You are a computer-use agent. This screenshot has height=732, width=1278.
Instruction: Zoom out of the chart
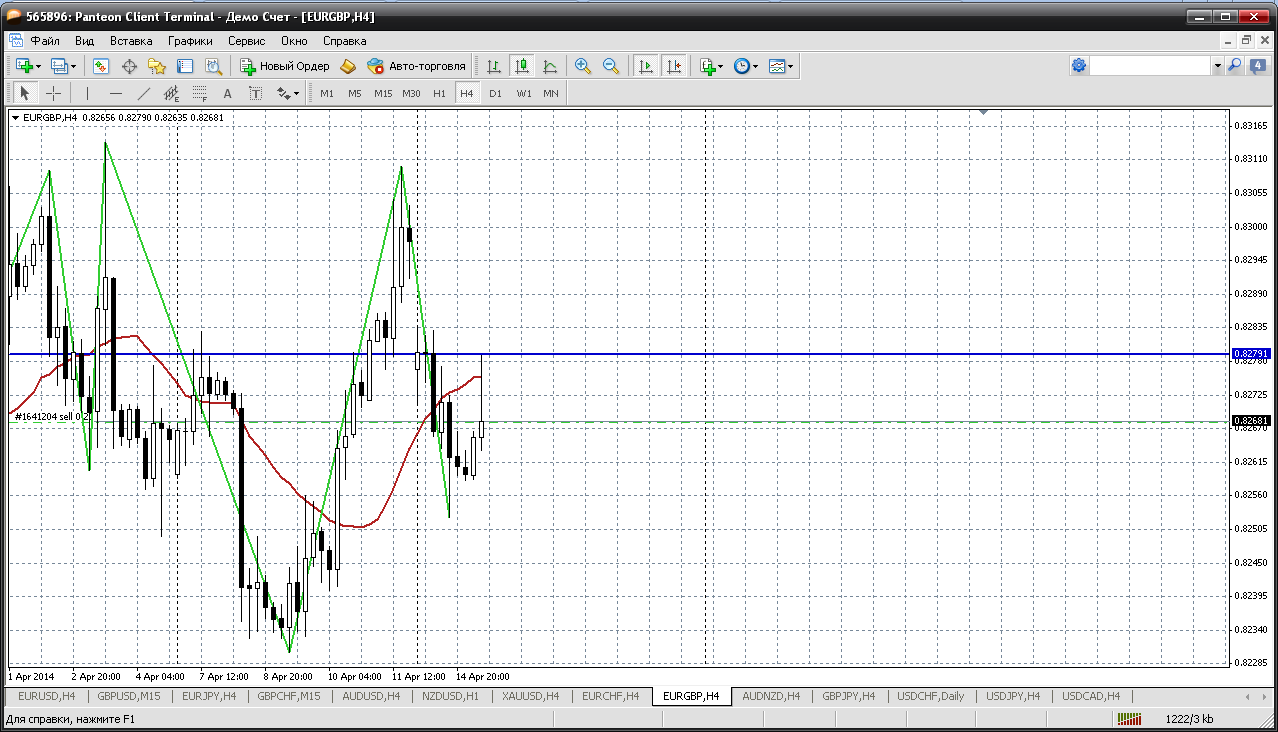pyautogui.click(x=610, y=66)
